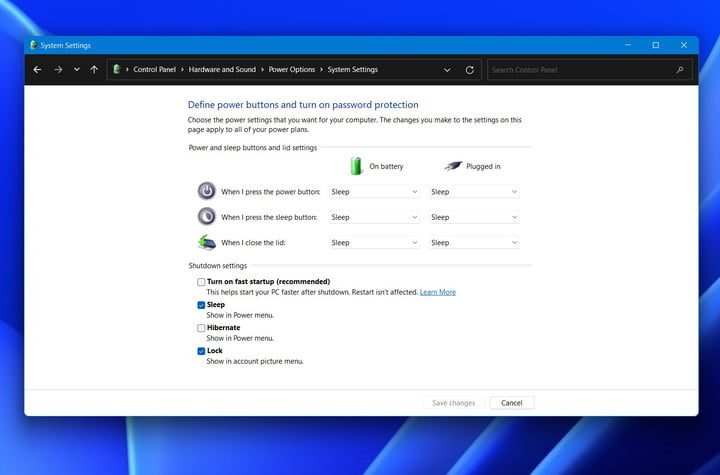Click the battery icon in address bar
Screen dimensions: 720x475
(117, 69)
